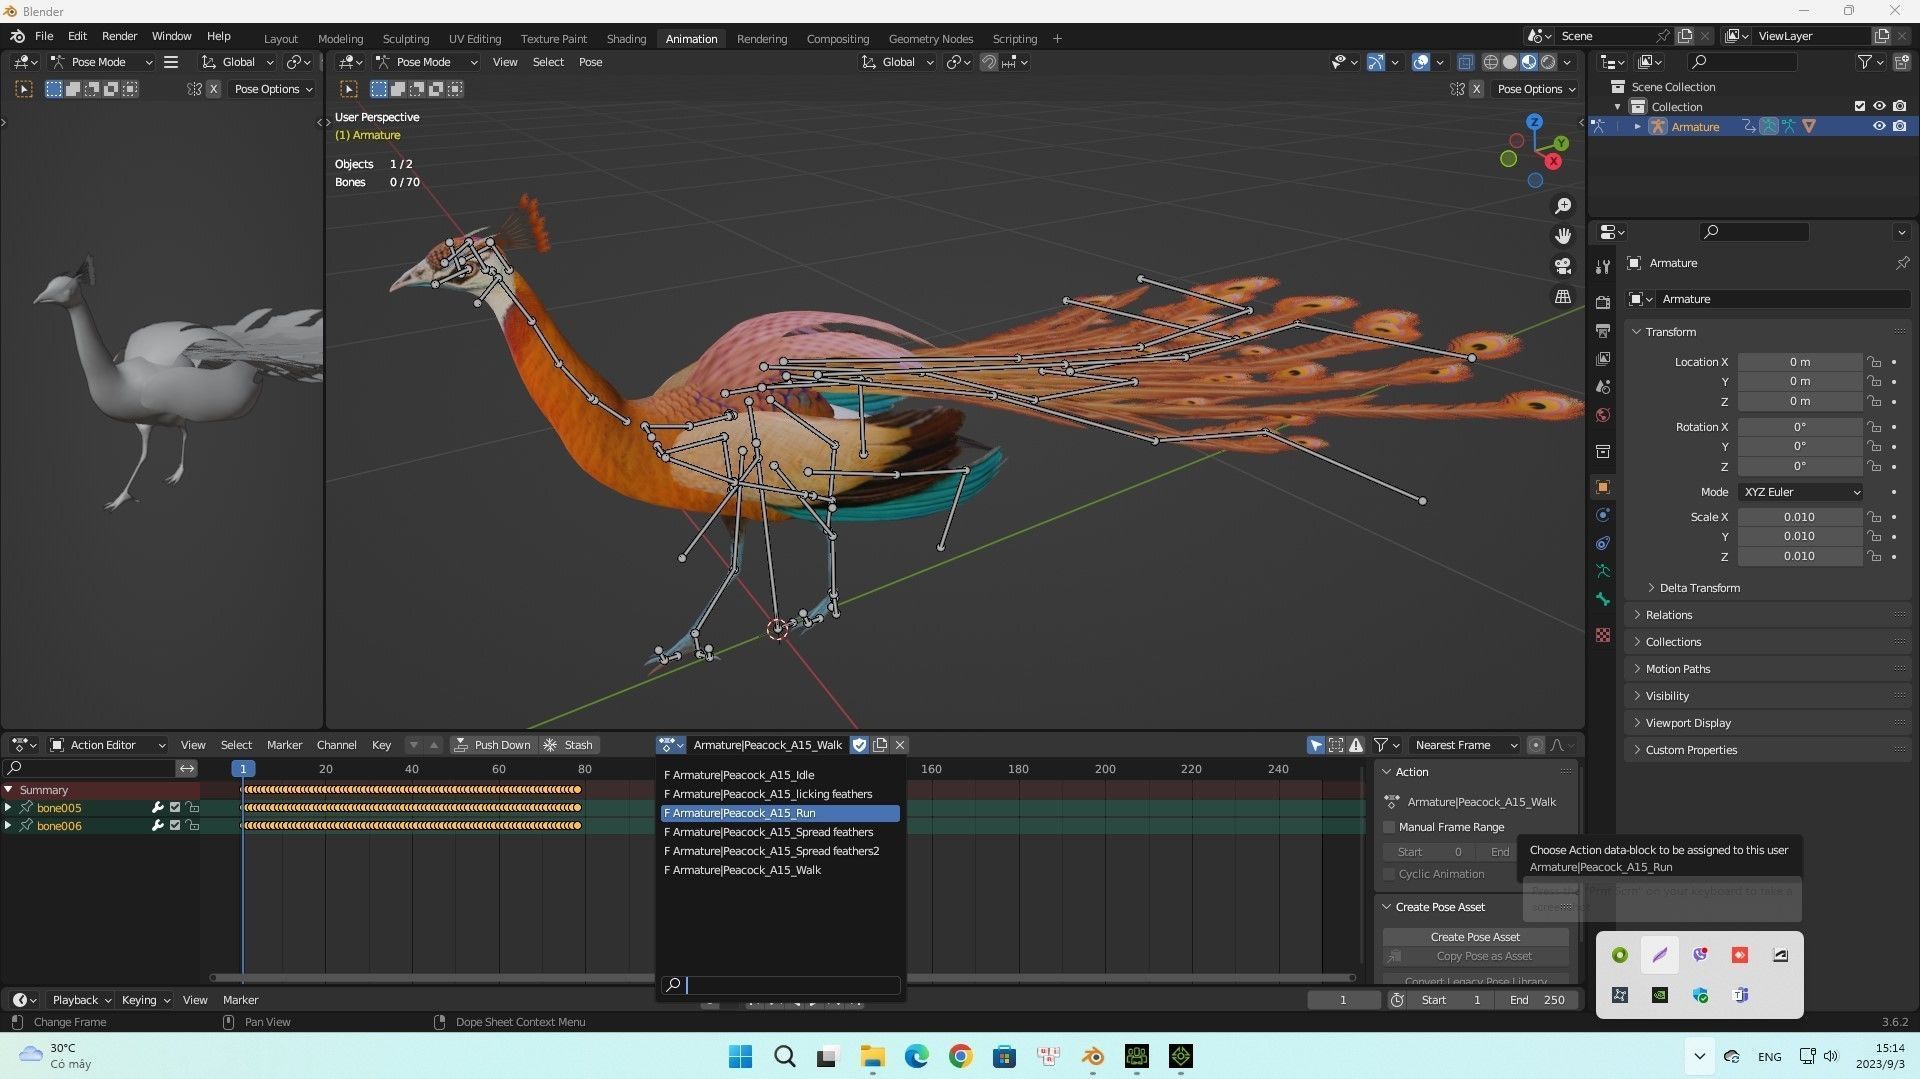This screenshot has height=1079, width=1920.
Task: Open the Output properties tab
Action: [1603, 330]
